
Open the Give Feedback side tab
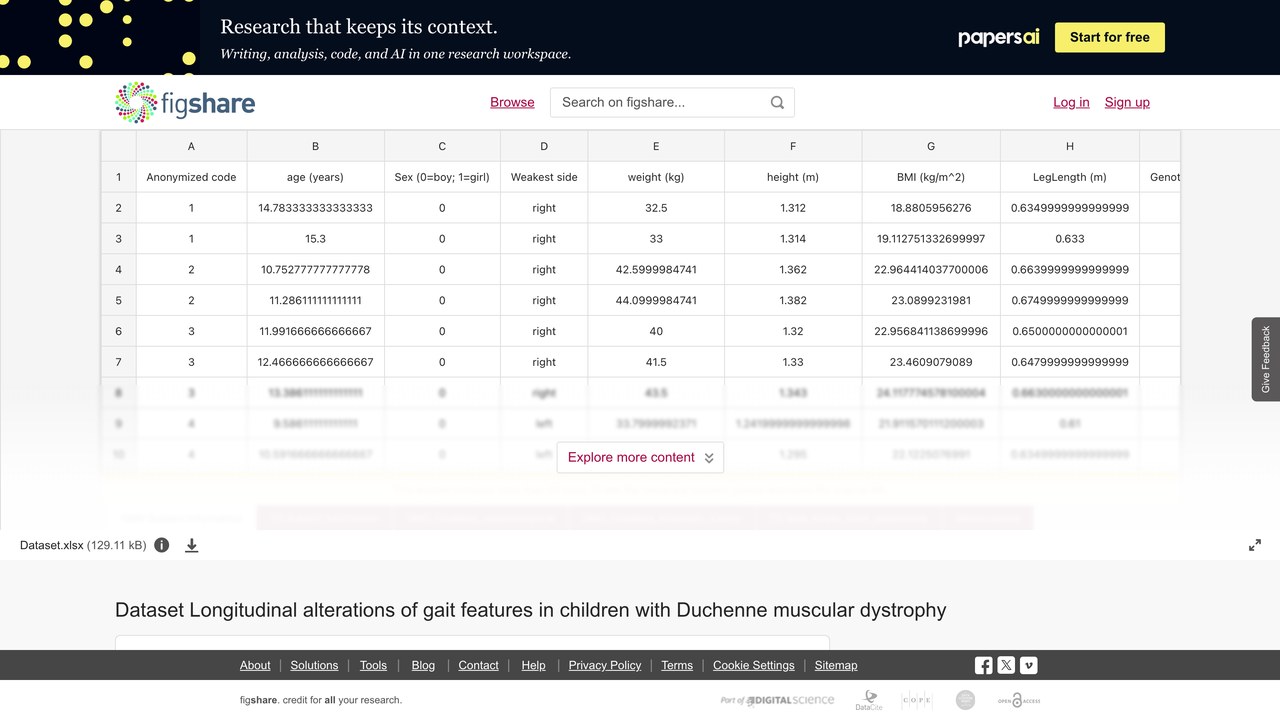pyautogui.click(x=1266, y=359)
